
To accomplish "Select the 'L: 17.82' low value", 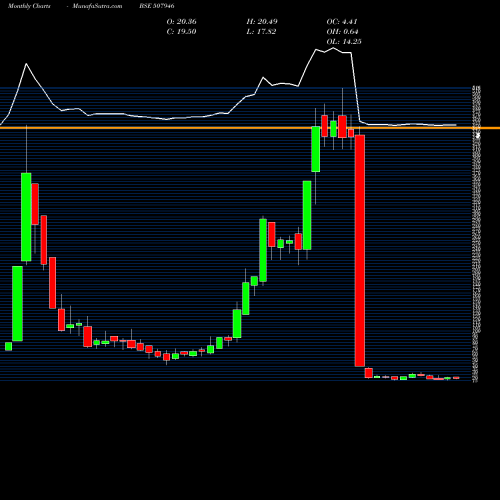I will [x=261, y=31].
